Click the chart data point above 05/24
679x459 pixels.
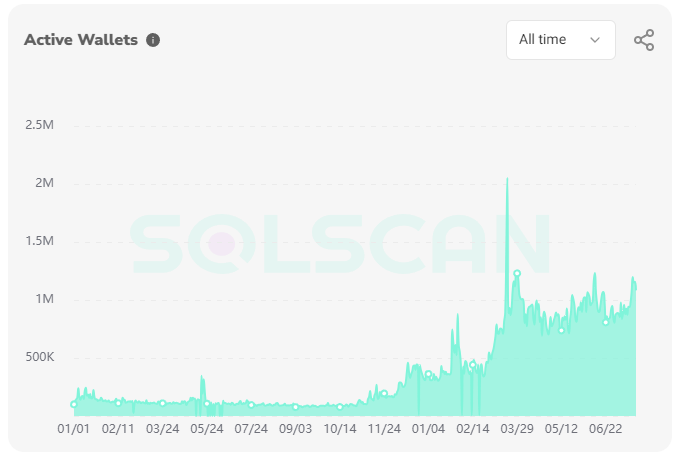[207, 404]
